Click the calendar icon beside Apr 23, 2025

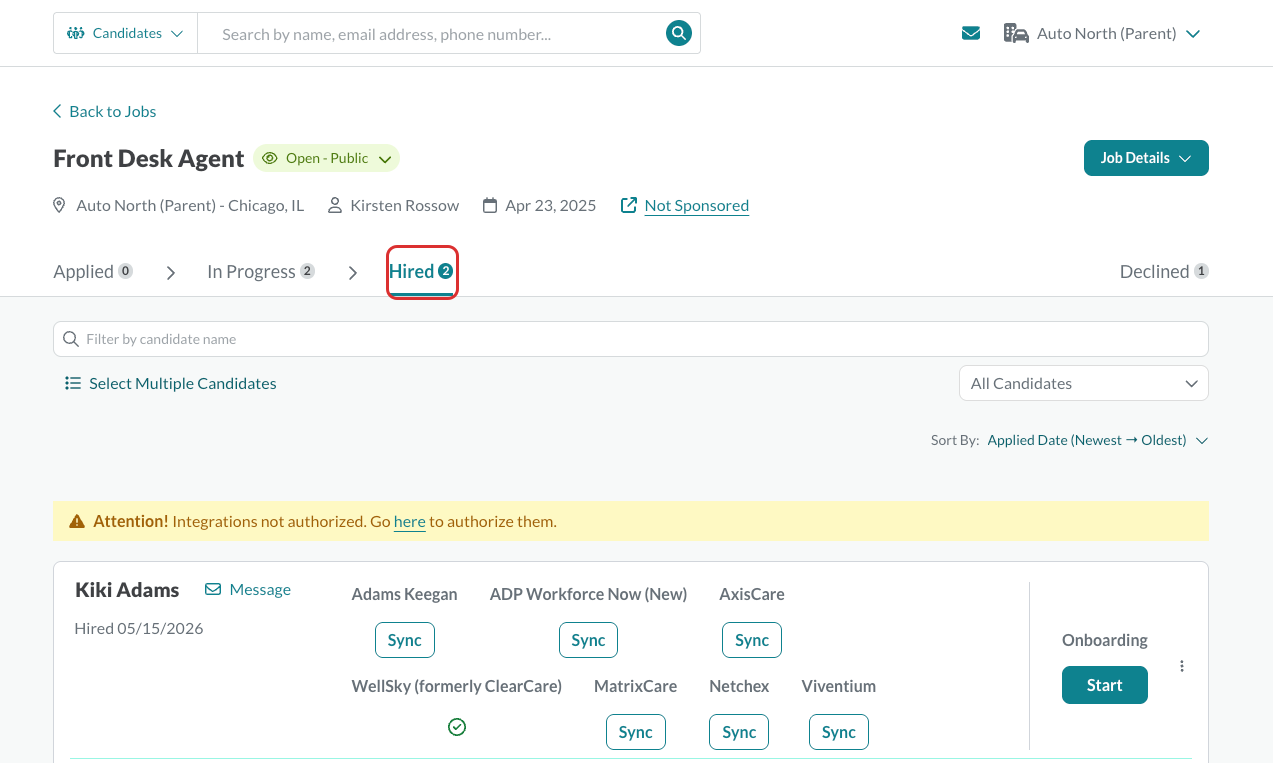click(490, 205)
